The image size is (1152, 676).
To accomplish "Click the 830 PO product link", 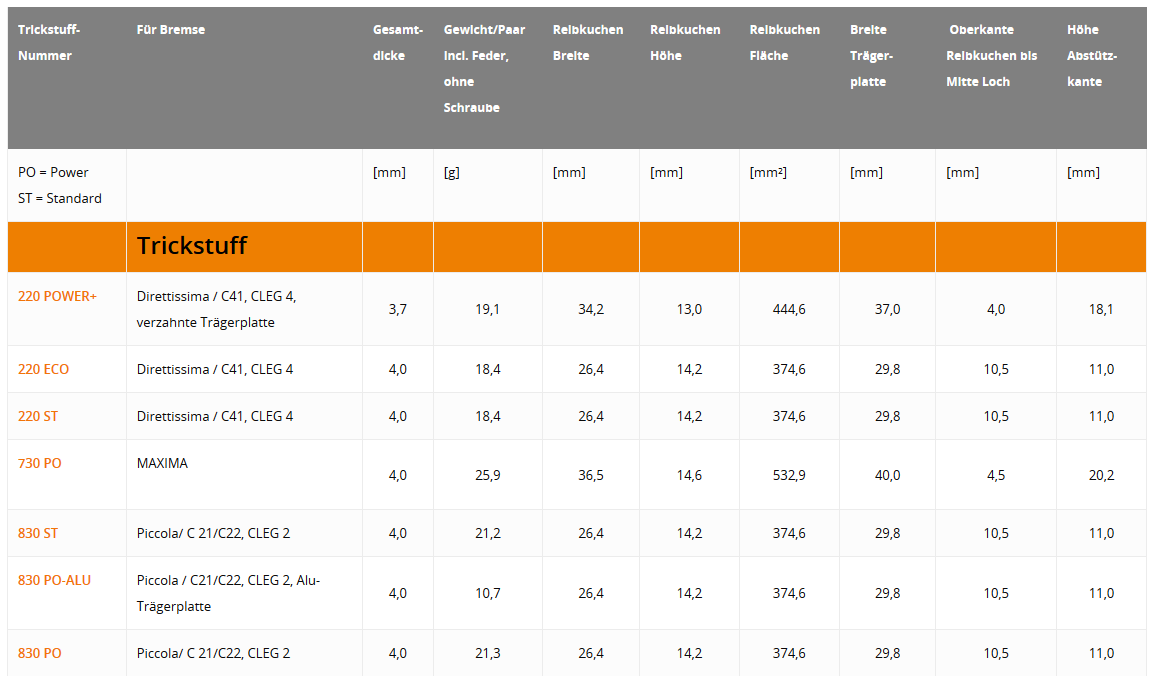I will 40,653.
